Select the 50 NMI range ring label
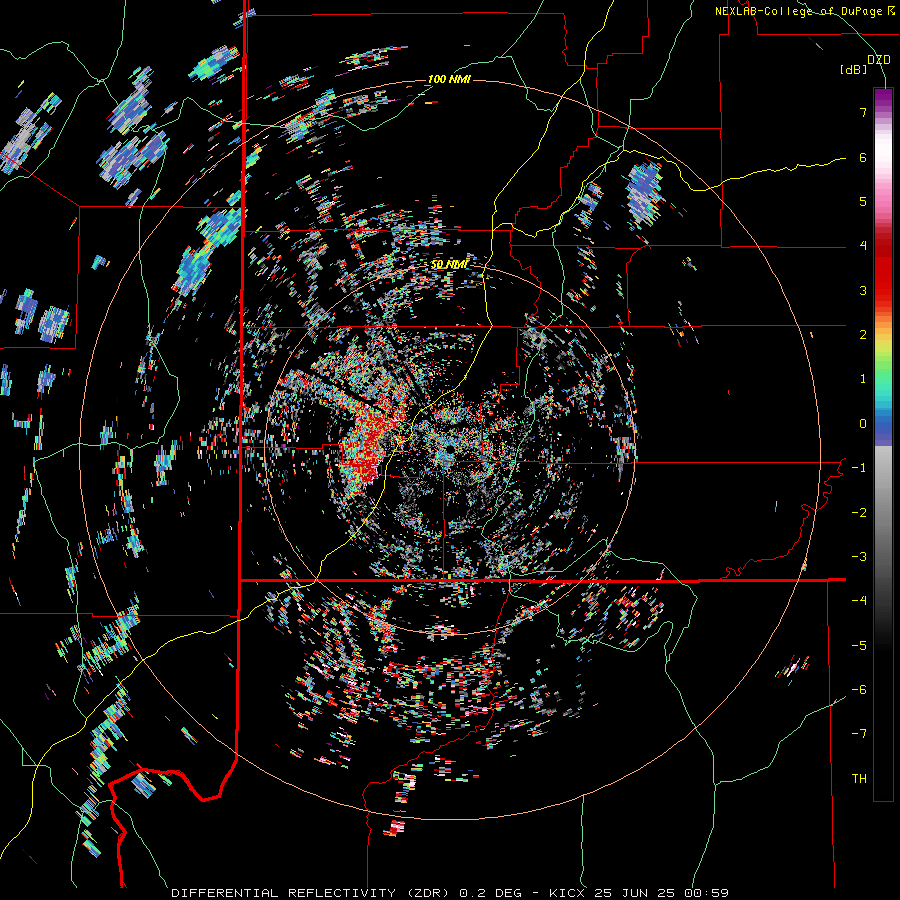900x900 pixels. (x=449, y=265)
